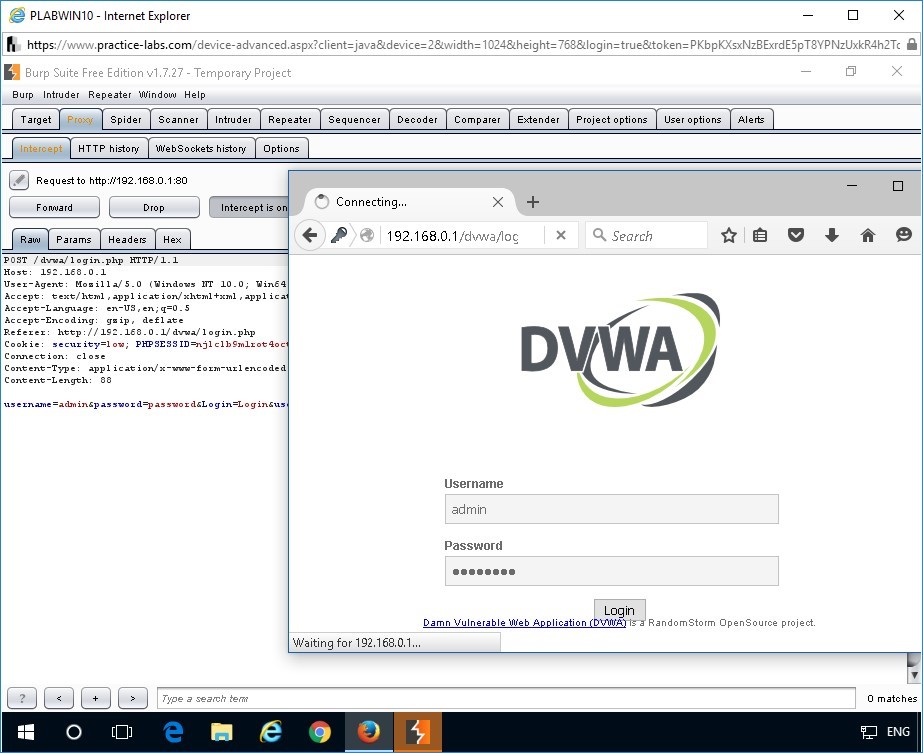The image size is (923, 753).
Task: Forward the intercepted request
Action: pyautogui.click(x=54, y=208)
